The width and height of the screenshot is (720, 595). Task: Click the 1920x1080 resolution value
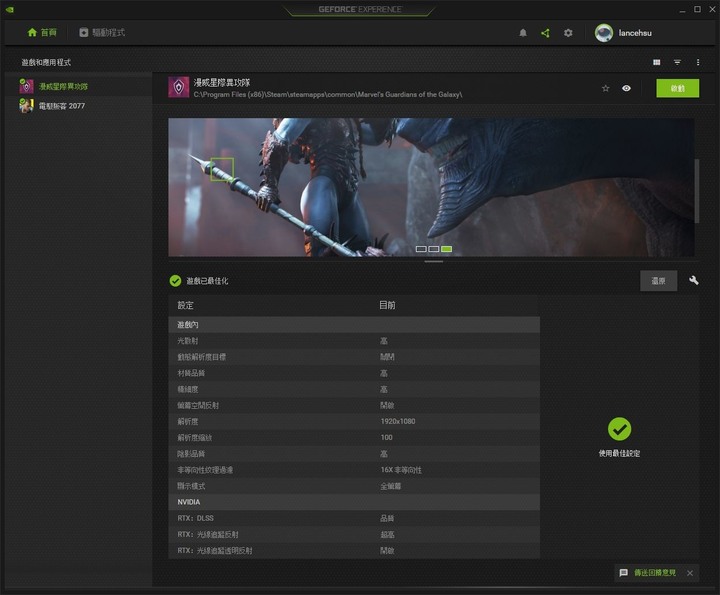point(398,421)
